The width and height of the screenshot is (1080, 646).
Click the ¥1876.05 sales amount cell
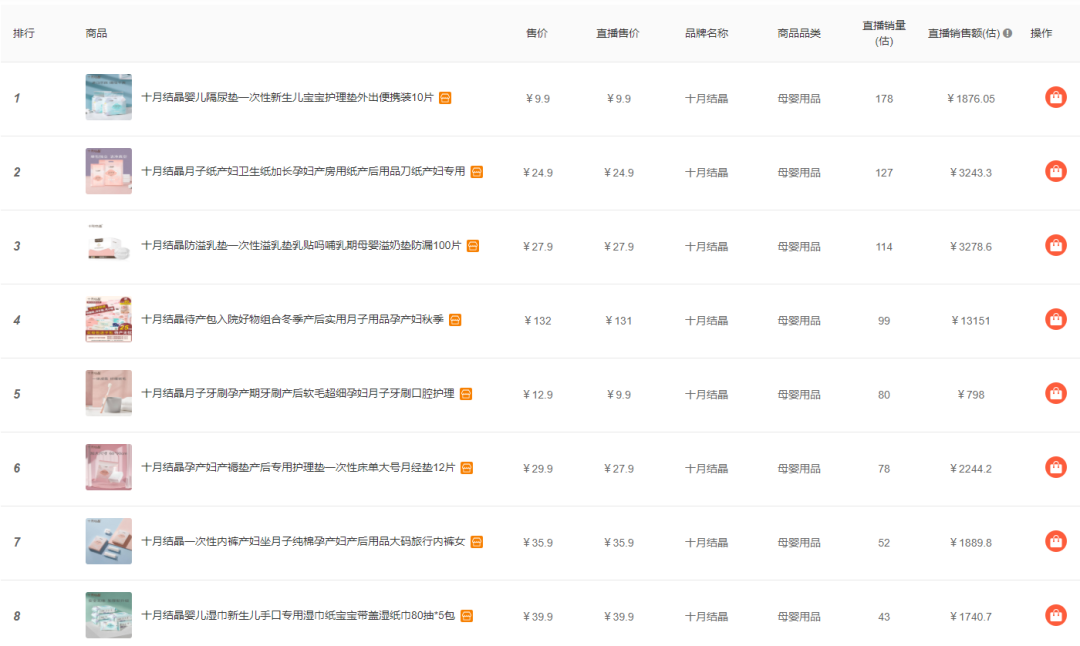pyautogui.click(x=970, y=98)
